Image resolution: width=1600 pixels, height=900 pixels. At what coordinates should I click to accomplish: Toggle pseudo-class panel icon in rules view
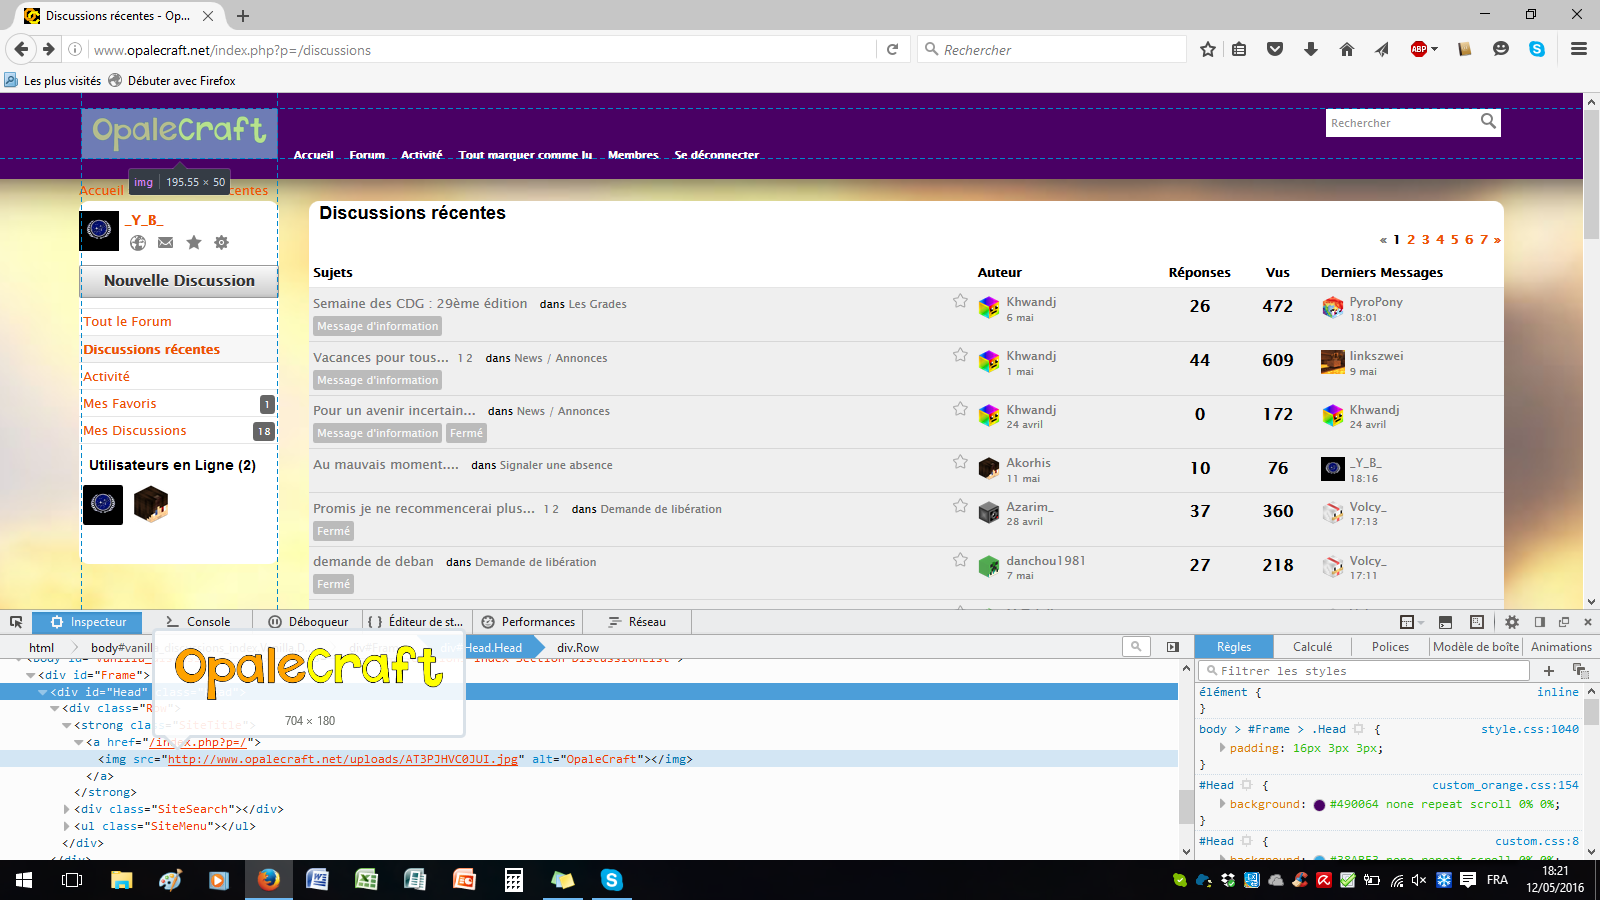click(1580, 671)
